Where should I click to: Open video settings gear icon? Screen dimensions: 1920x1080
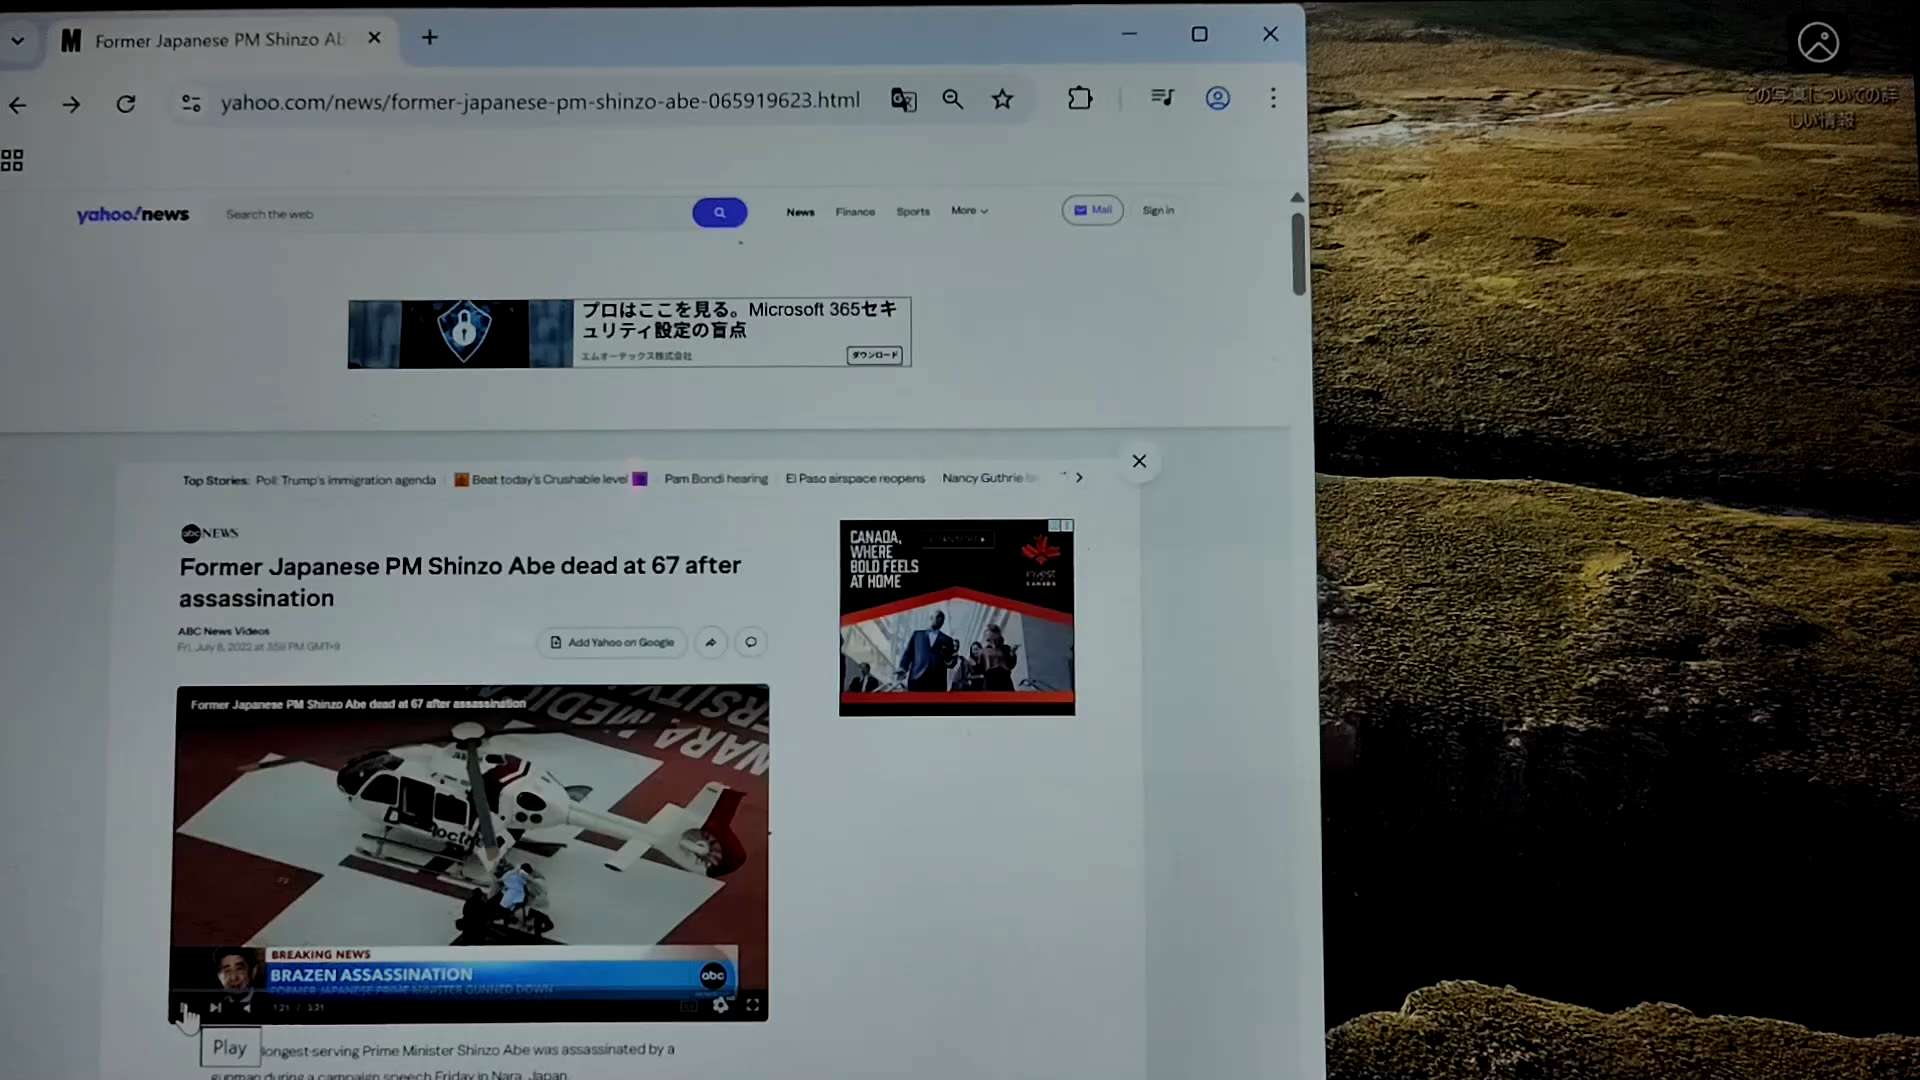(x=721, y=1006)
